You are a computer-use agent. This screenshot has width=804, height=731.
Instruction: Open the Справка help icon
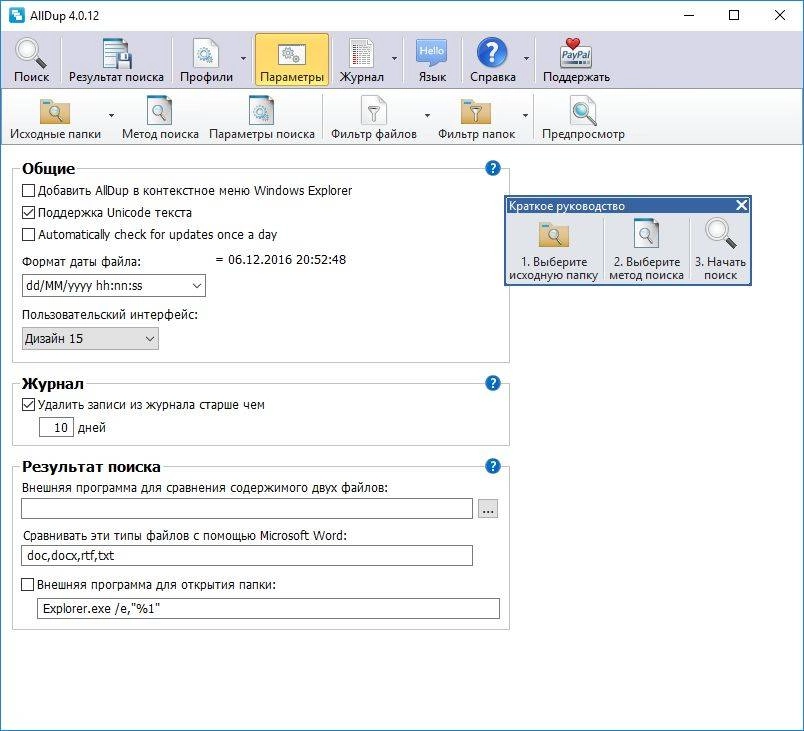[x=492, y=60]
